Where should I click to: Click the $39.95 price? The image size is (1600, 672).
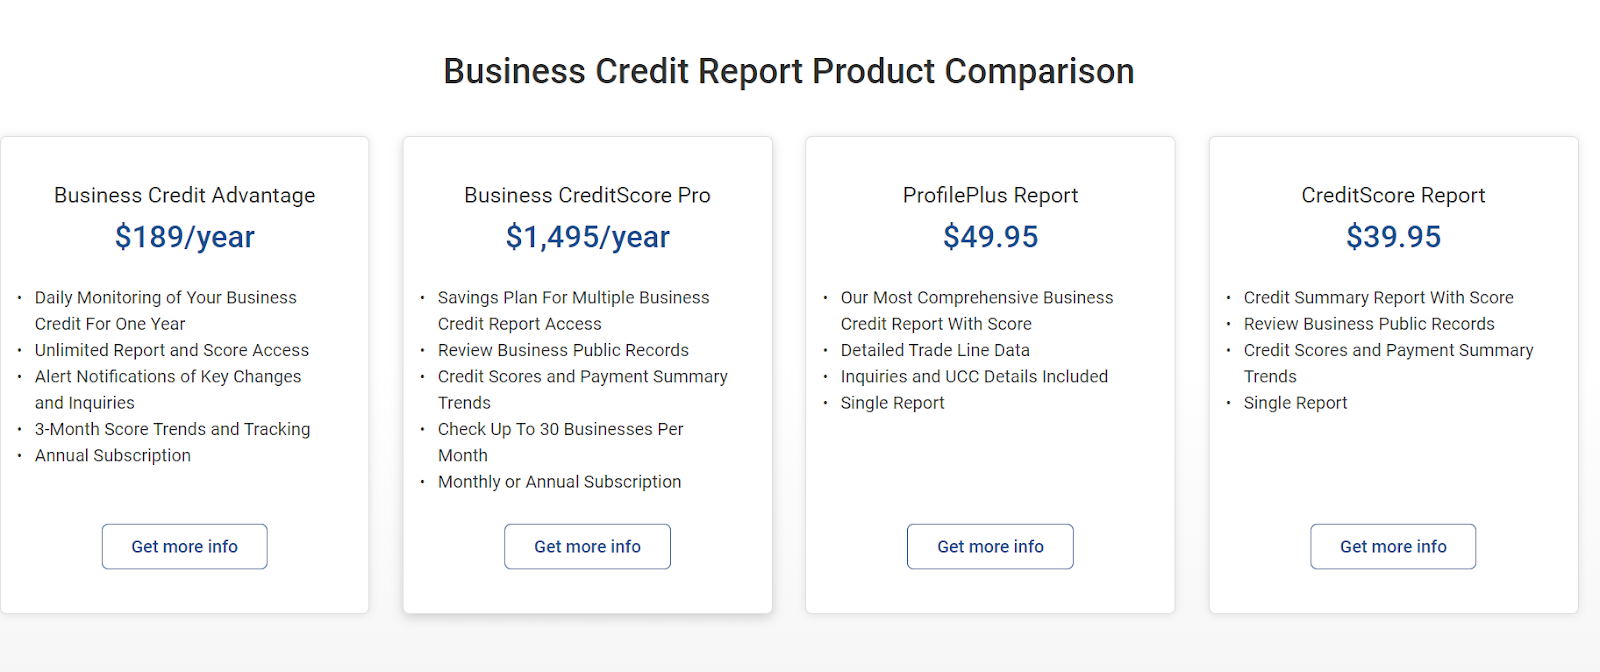1393,237
